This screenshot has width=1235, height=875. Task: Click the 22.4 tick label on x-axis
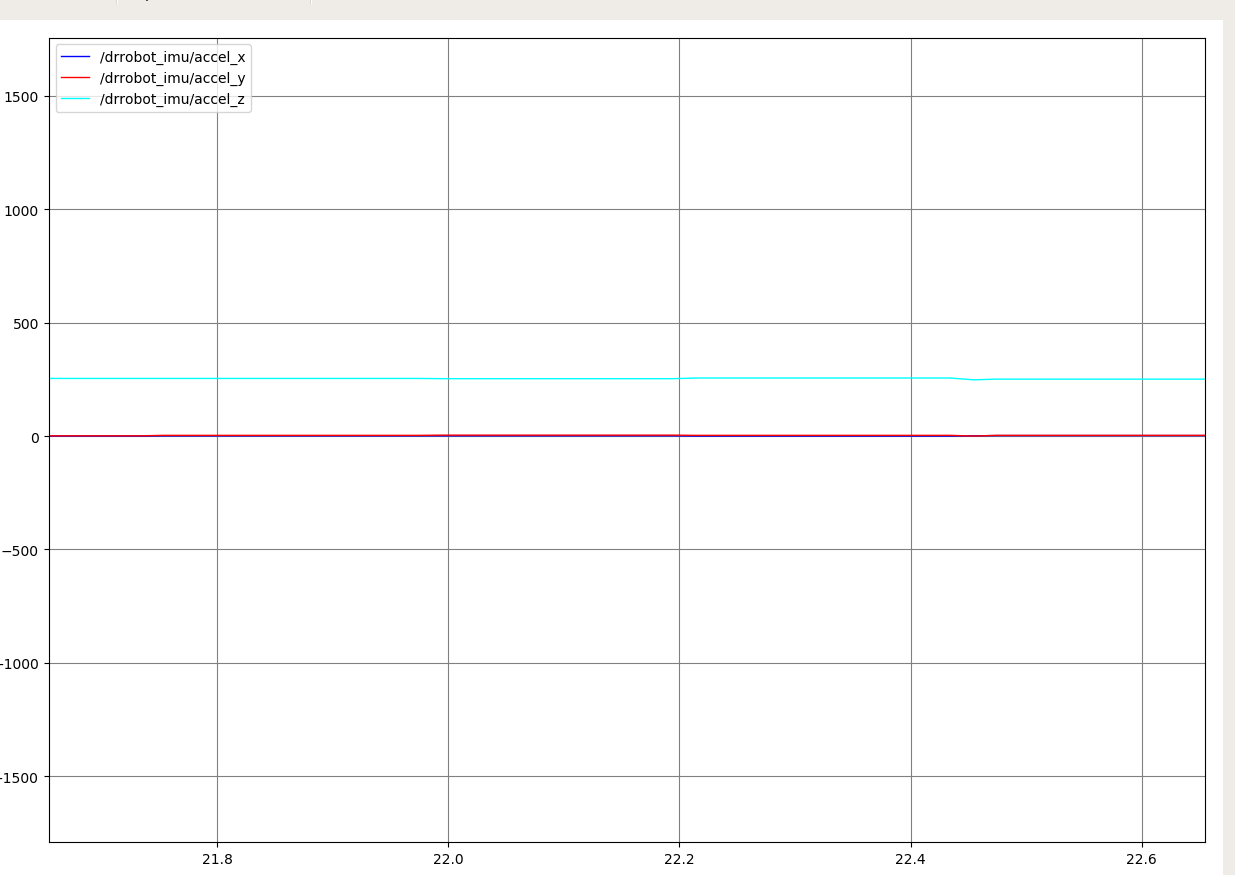[911, 859]
